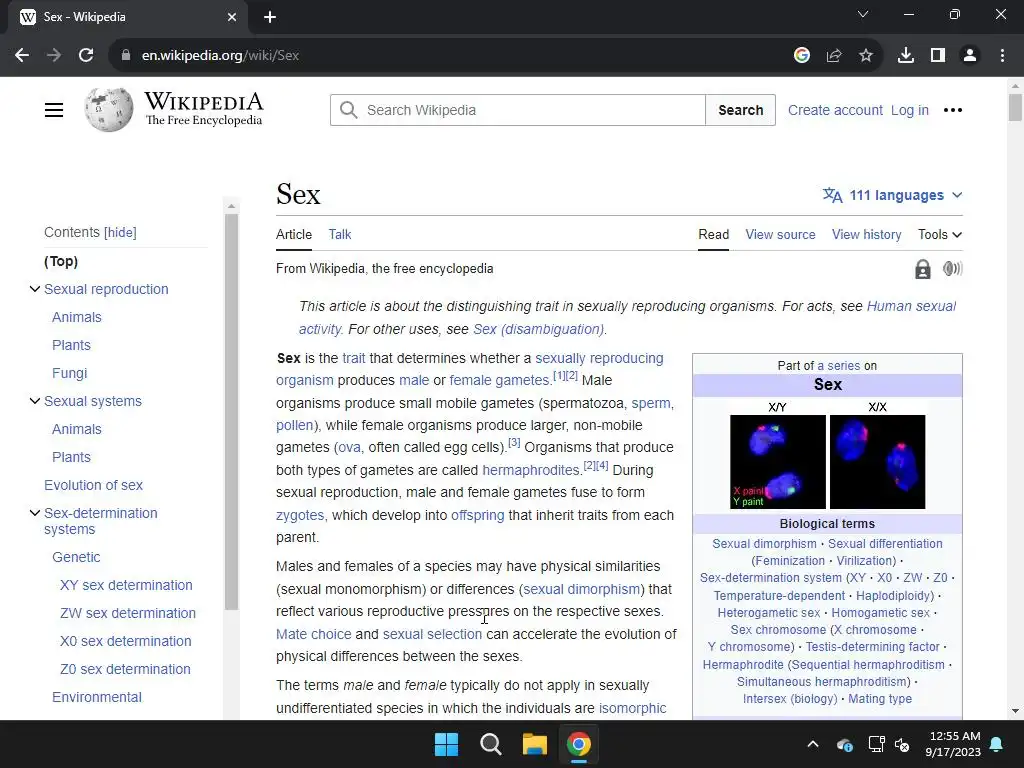The height and width of the screenshot is (768, 1024).
Task: Open Windows taskbar search
Action: tap(490, 744)
